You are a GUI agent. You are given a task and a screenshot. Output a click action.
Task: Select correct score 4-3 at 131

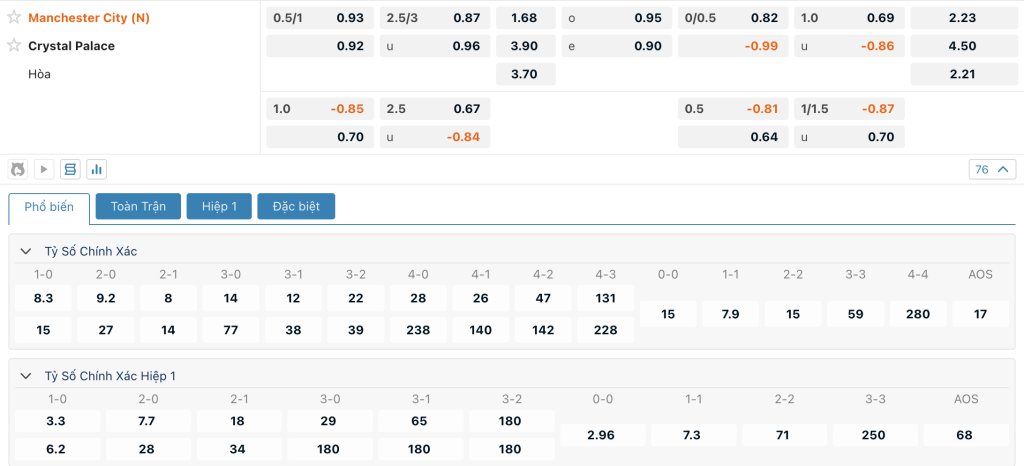point(606,298)
